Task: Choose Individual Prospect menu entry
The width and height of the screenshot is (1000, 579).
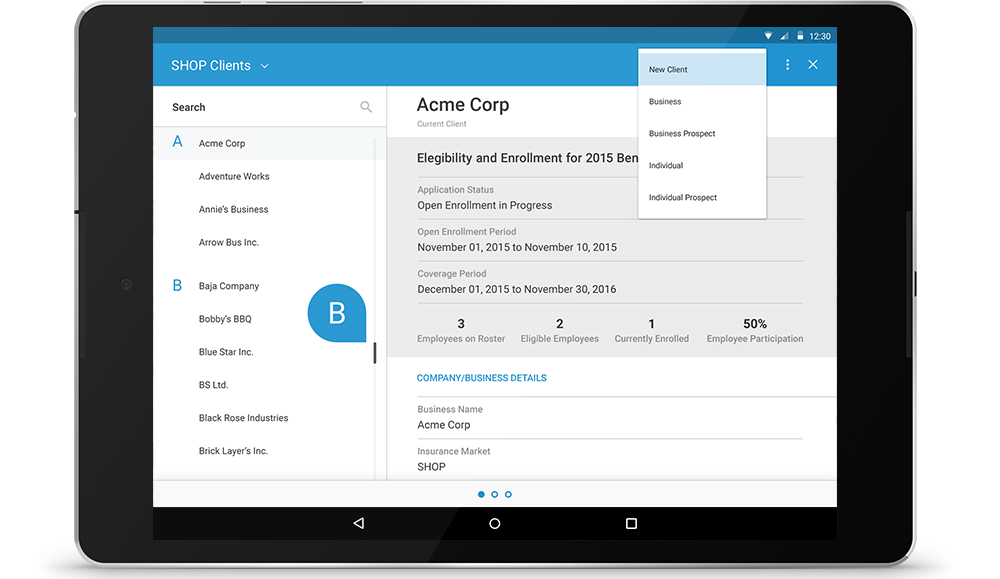Action: tap(702, 198)
